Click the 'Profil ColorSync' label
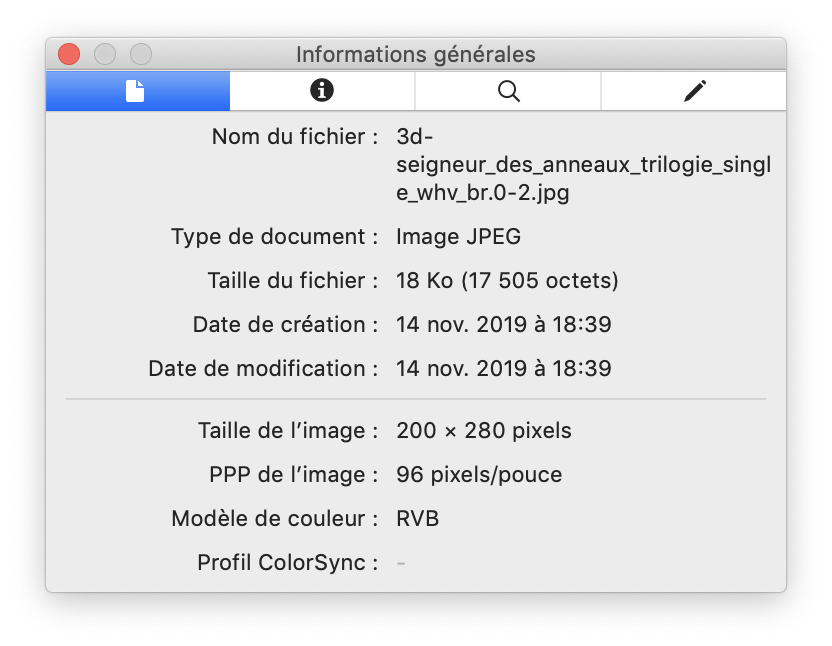Image resolution: width=832 pixels, height=646 pixels. coord(287,563)
